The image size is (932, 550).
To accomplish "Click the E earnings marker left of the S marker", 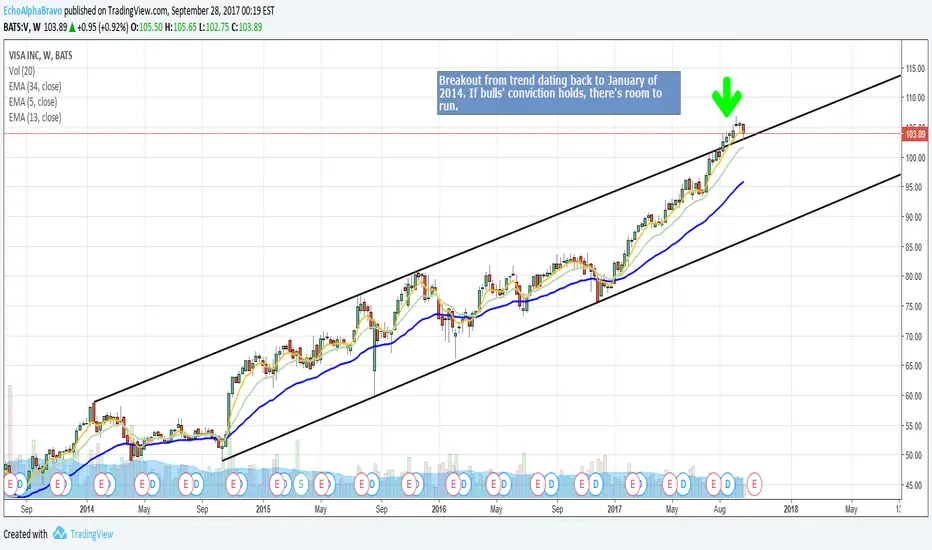I will click(x=276, y=485).
